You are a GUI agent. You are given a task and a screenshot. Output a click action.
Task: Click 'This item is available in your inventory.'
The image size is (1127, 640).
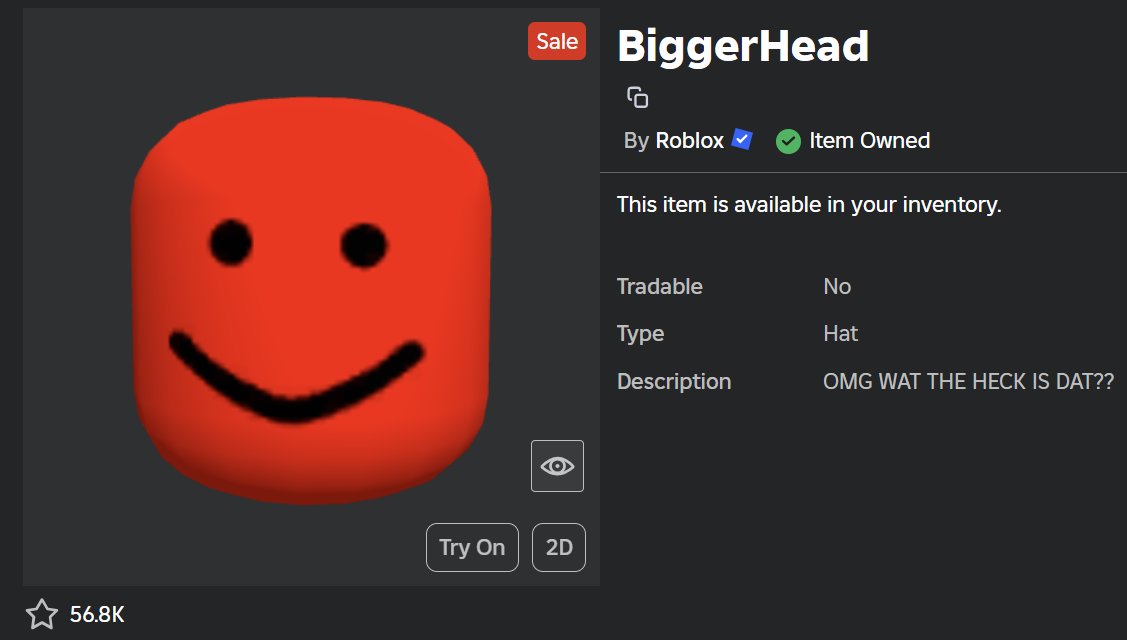[x=809, y=205]
